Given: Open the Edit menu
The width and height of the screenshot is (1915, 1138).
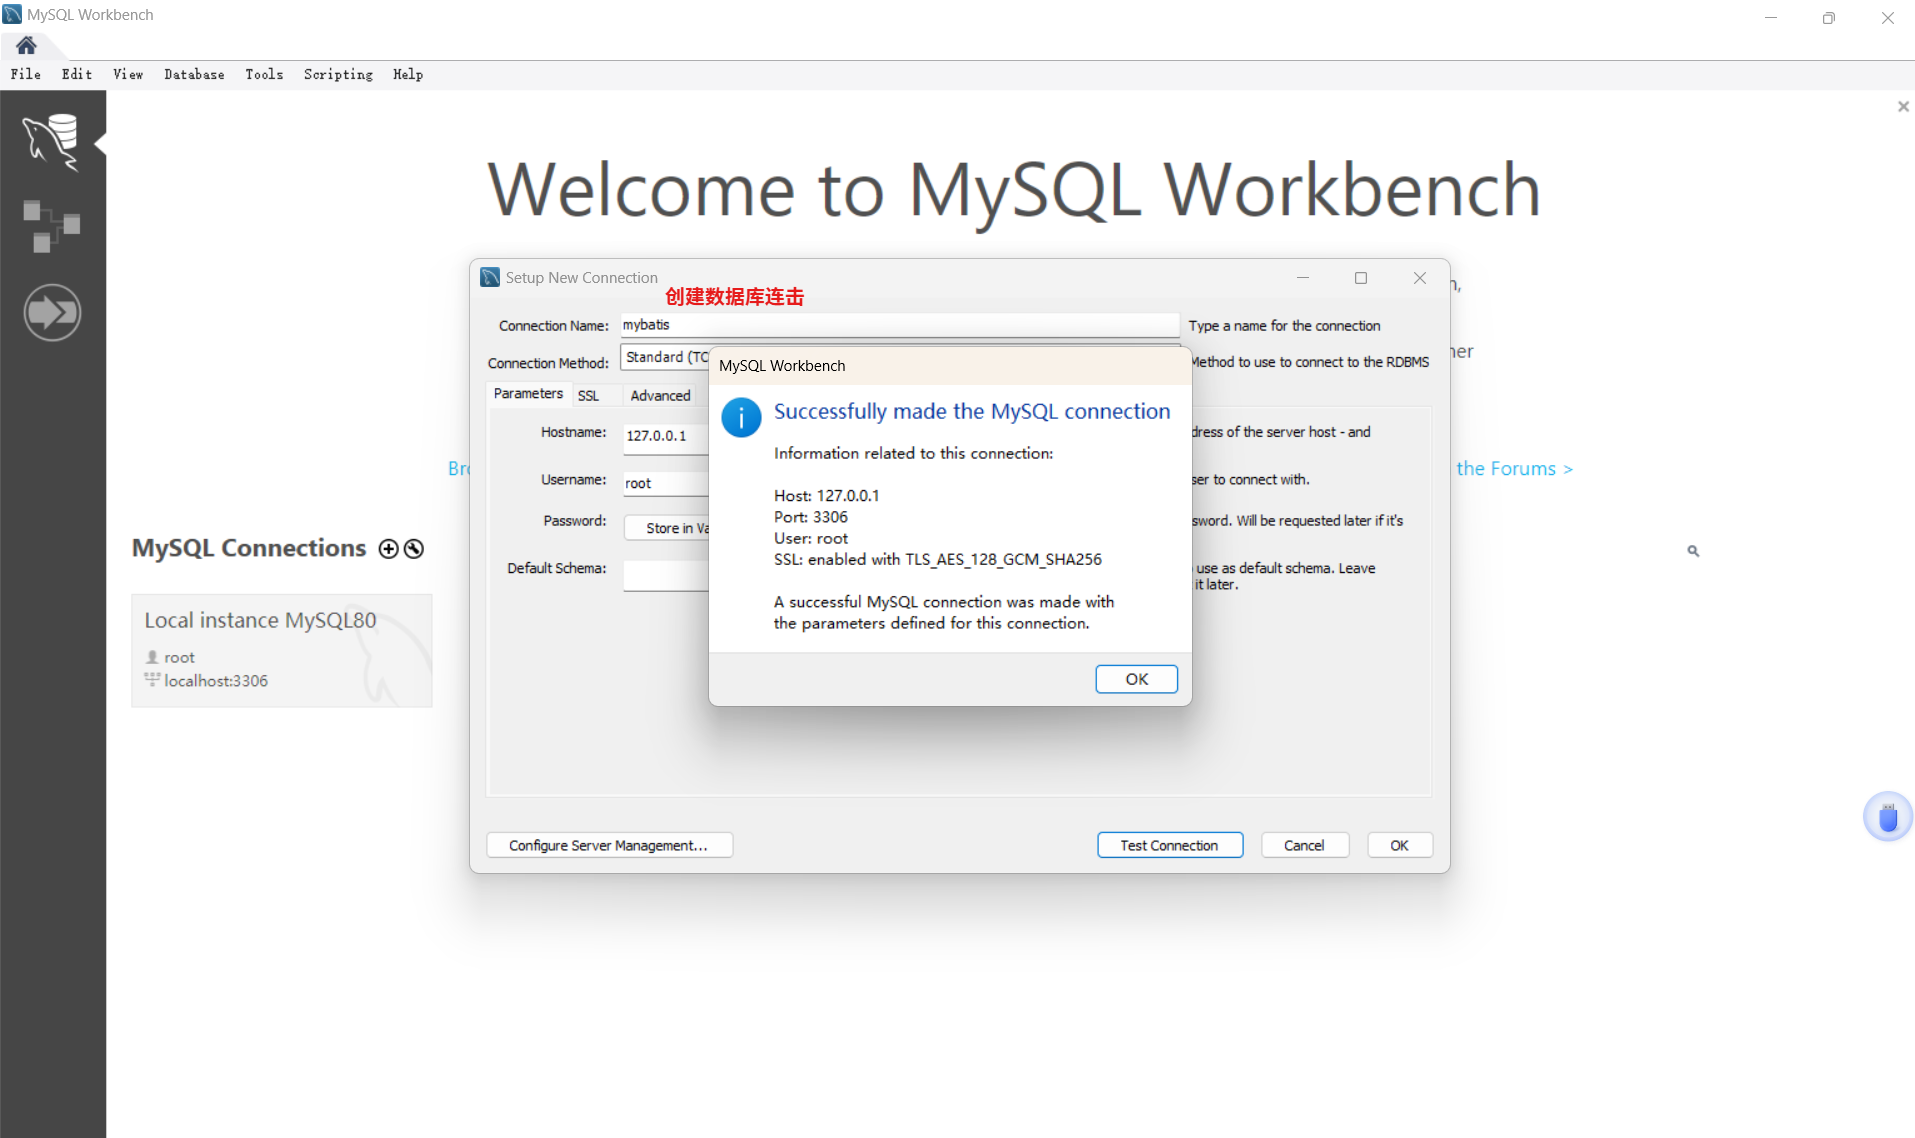Looking at the screenshot, I should (77, 74).
